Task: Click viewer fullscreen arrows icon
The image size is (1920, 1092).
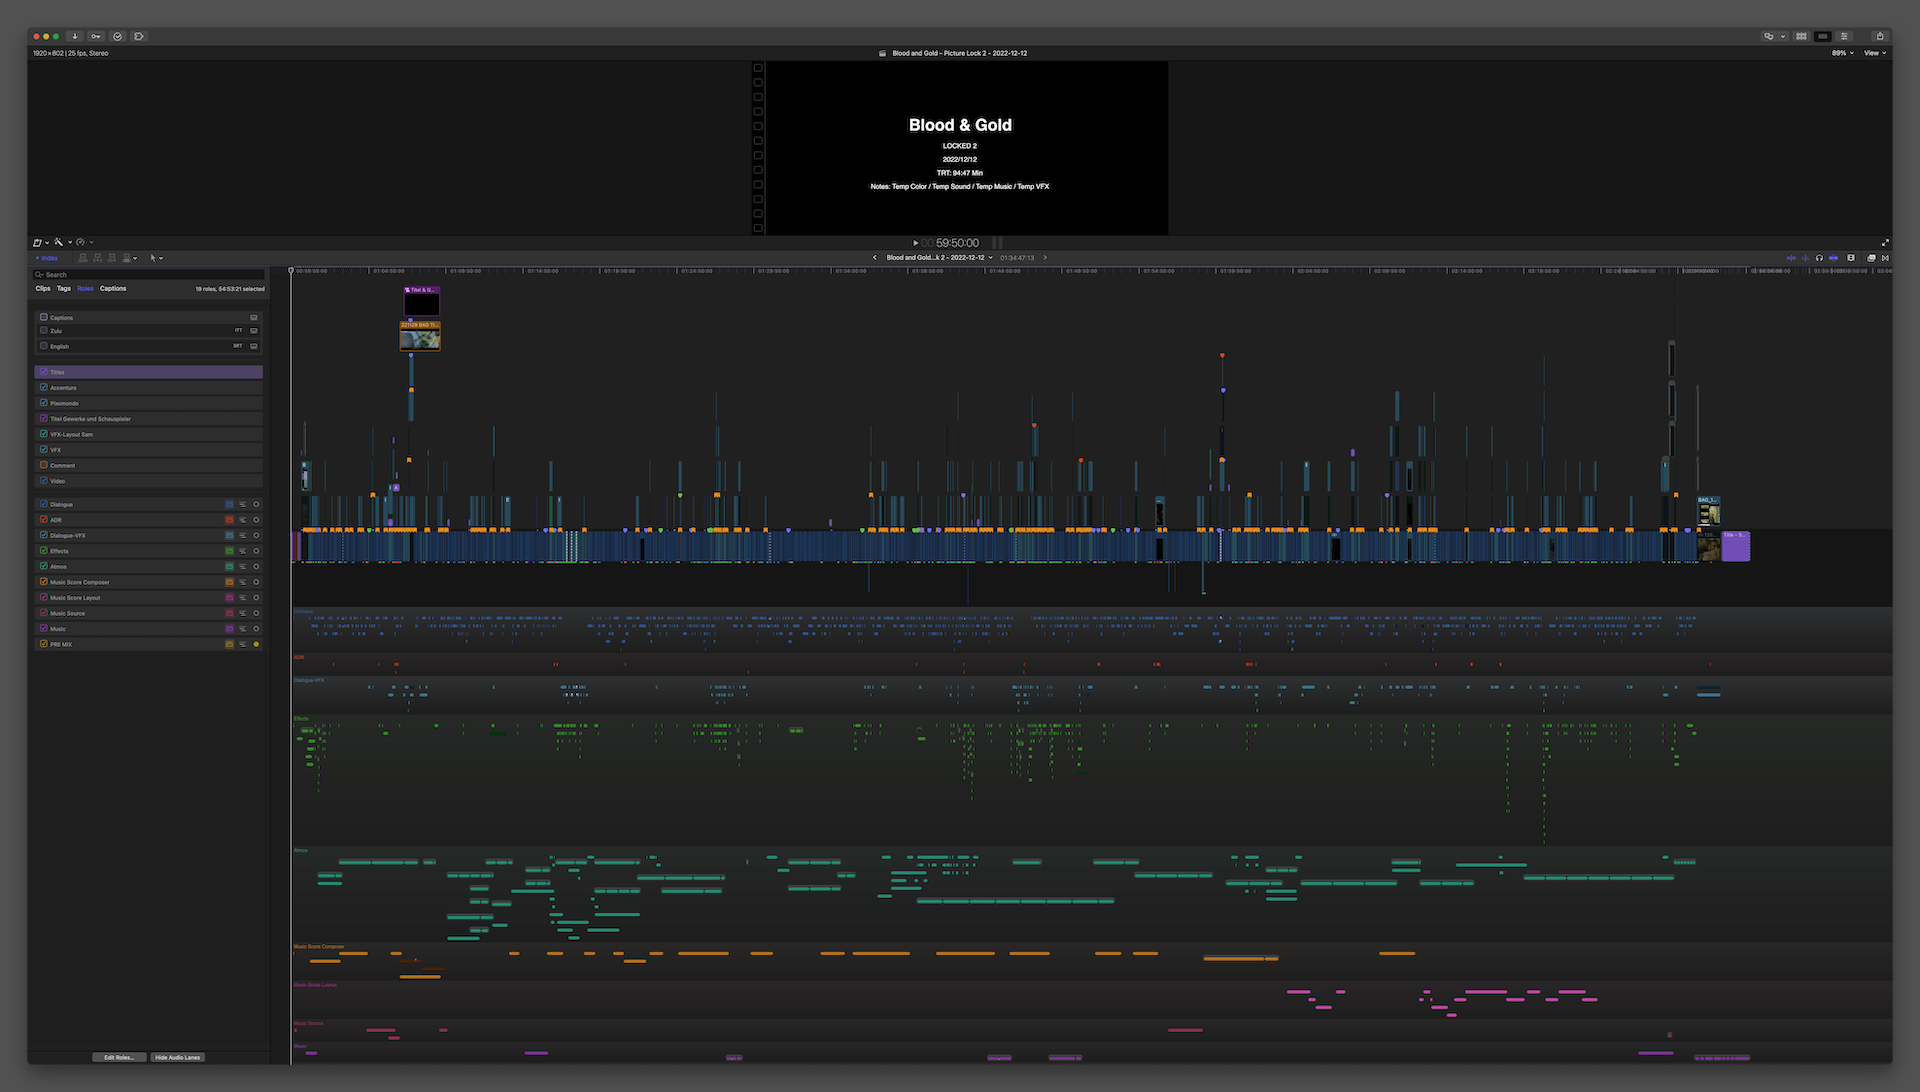Action: (x=1885, y=242)
